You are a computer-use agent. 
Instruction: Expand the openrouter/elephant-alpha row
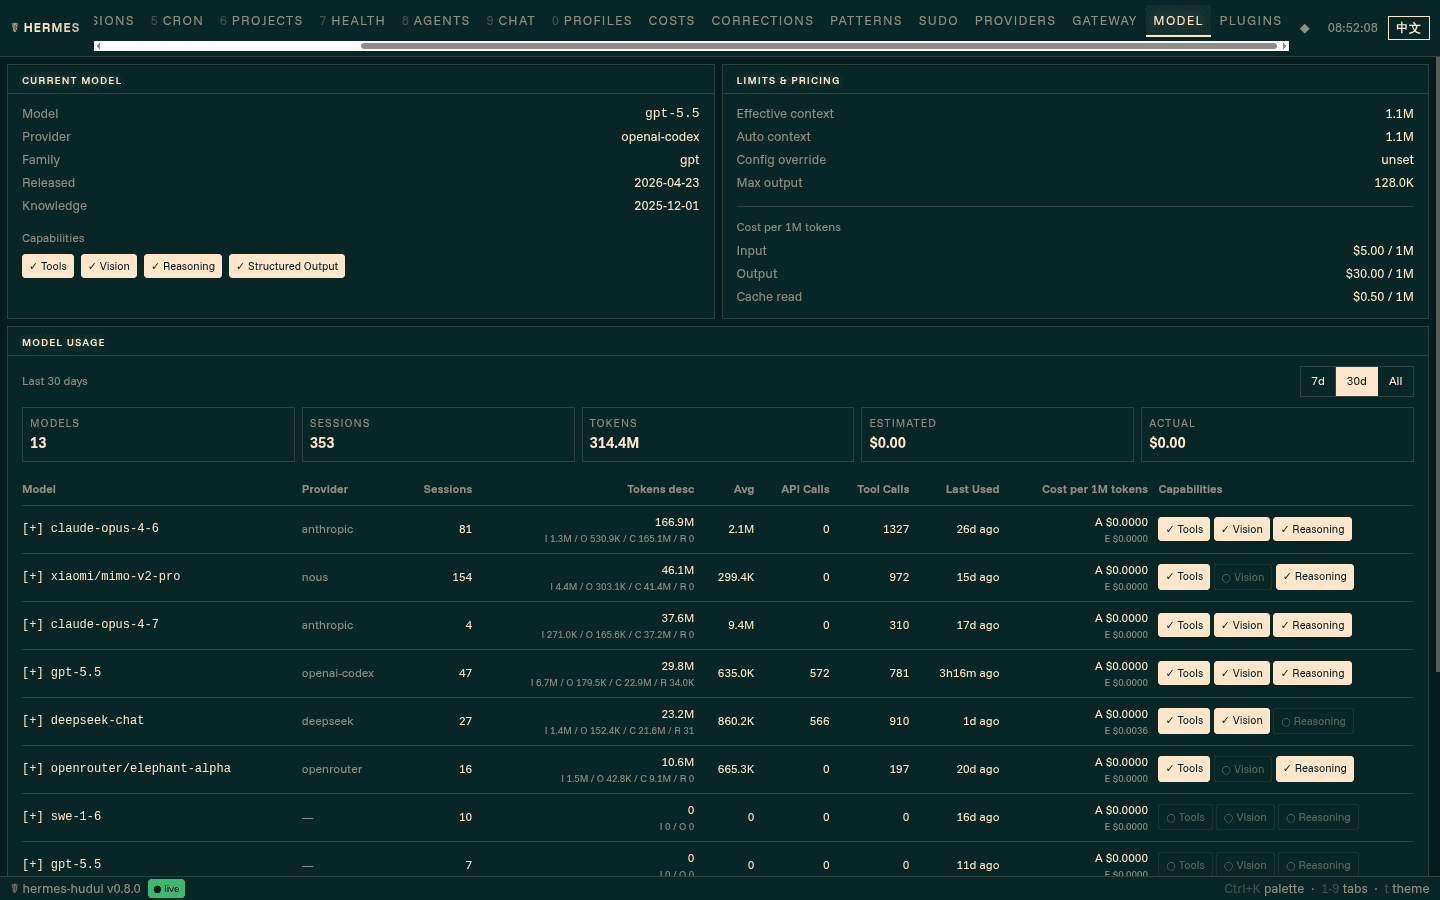32,769
